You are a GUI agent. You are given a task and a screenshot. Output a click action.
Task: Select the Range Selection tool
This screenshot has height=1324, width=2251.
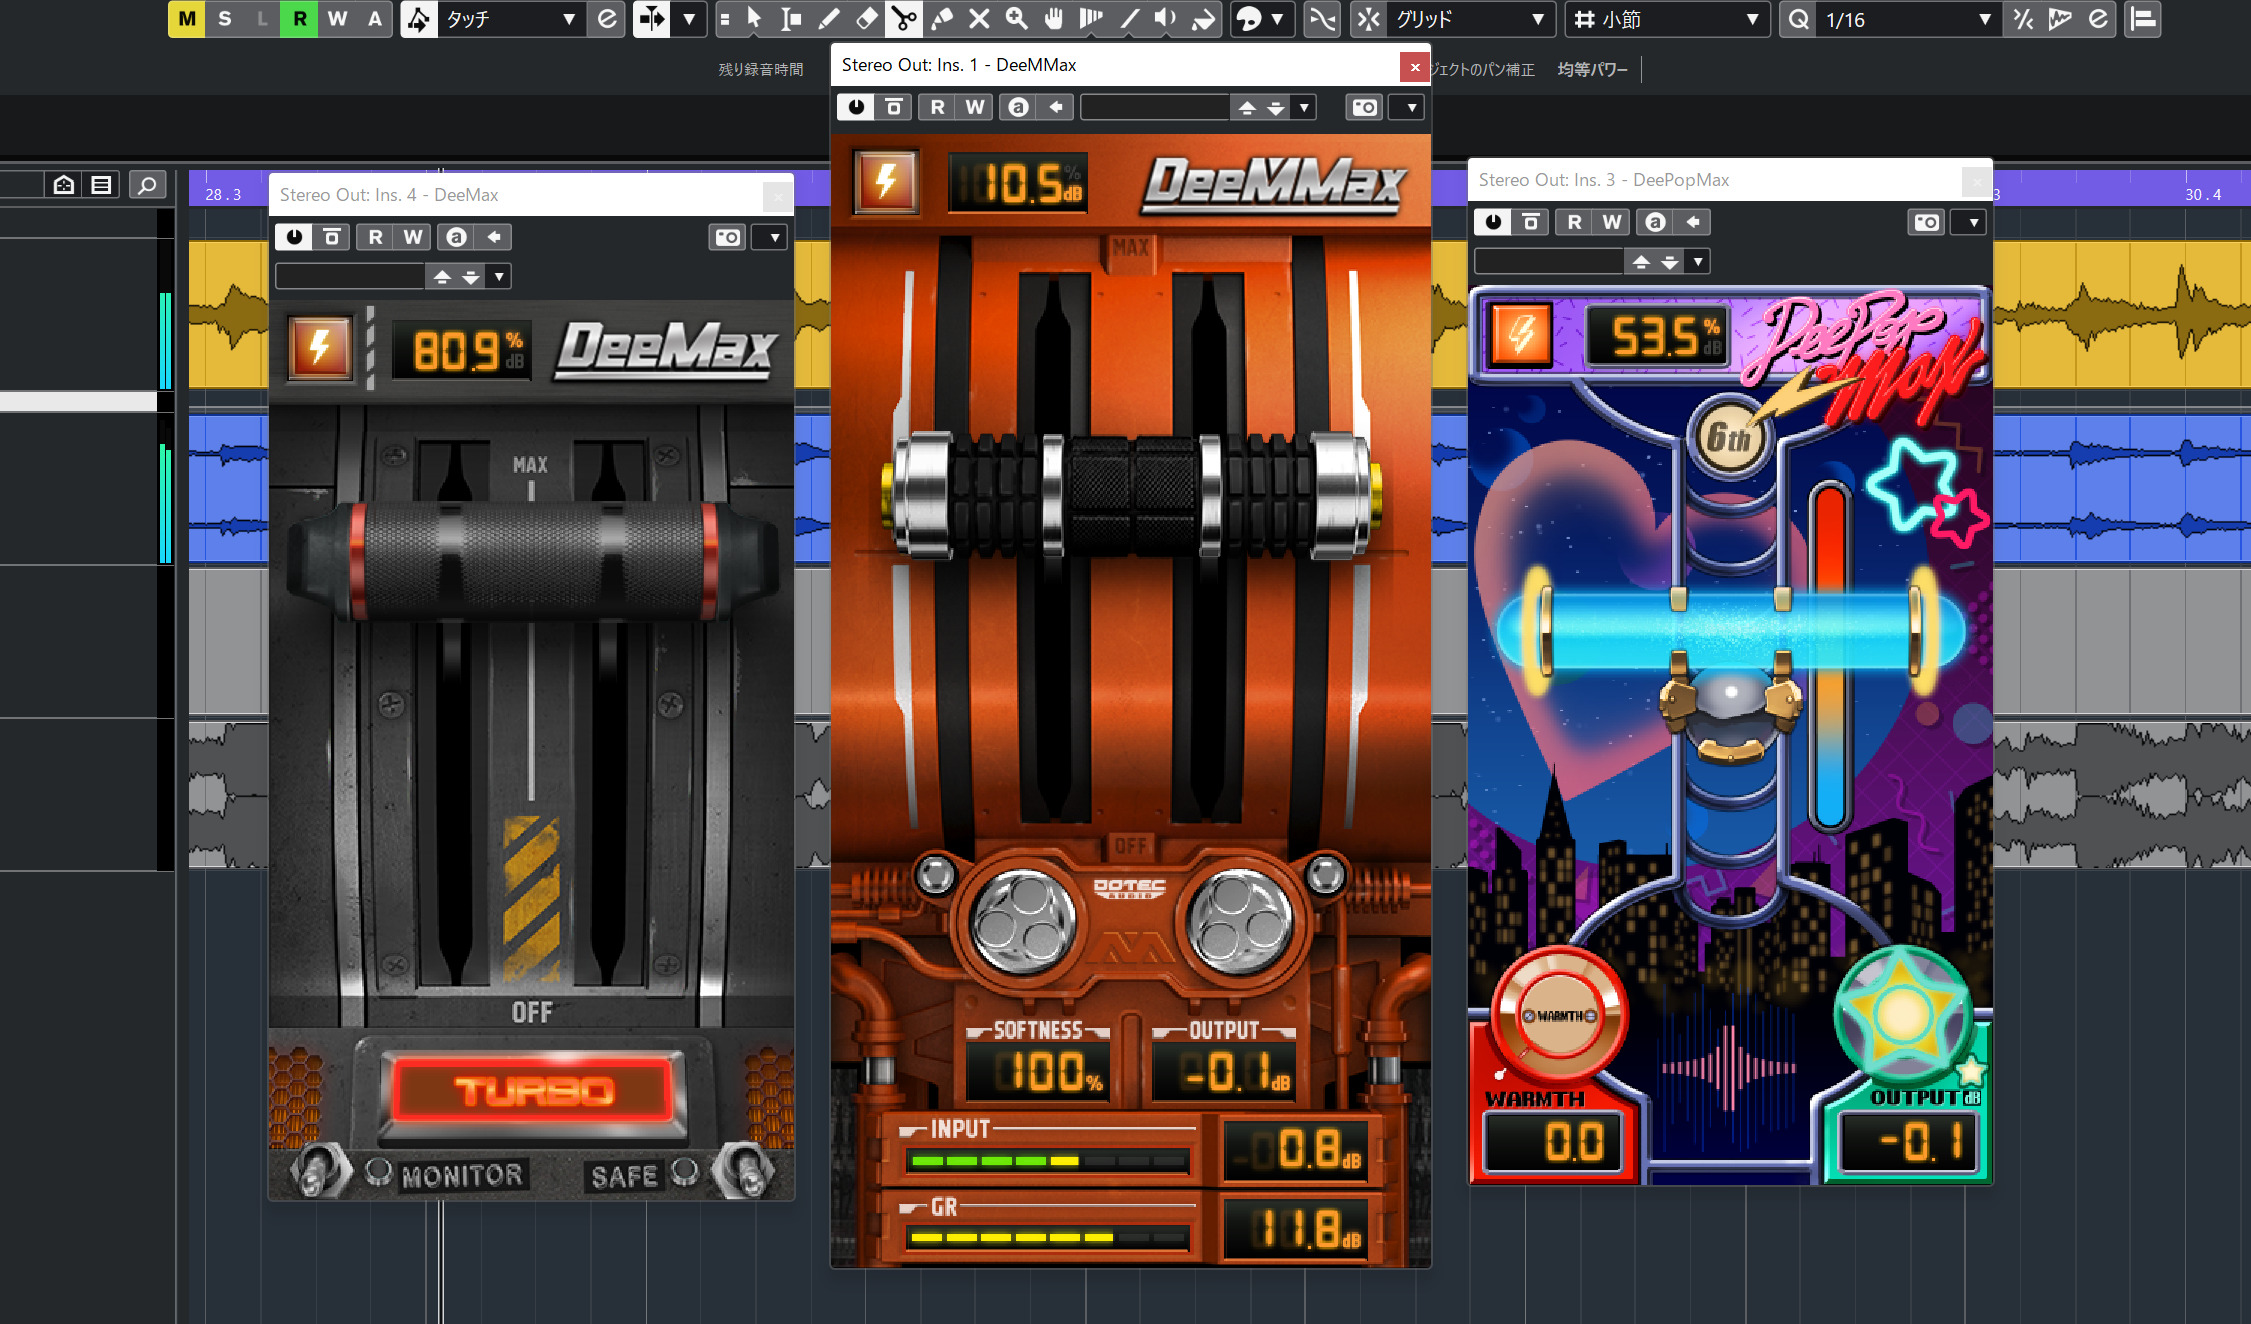pyautogui.click(x=791, y=19)
